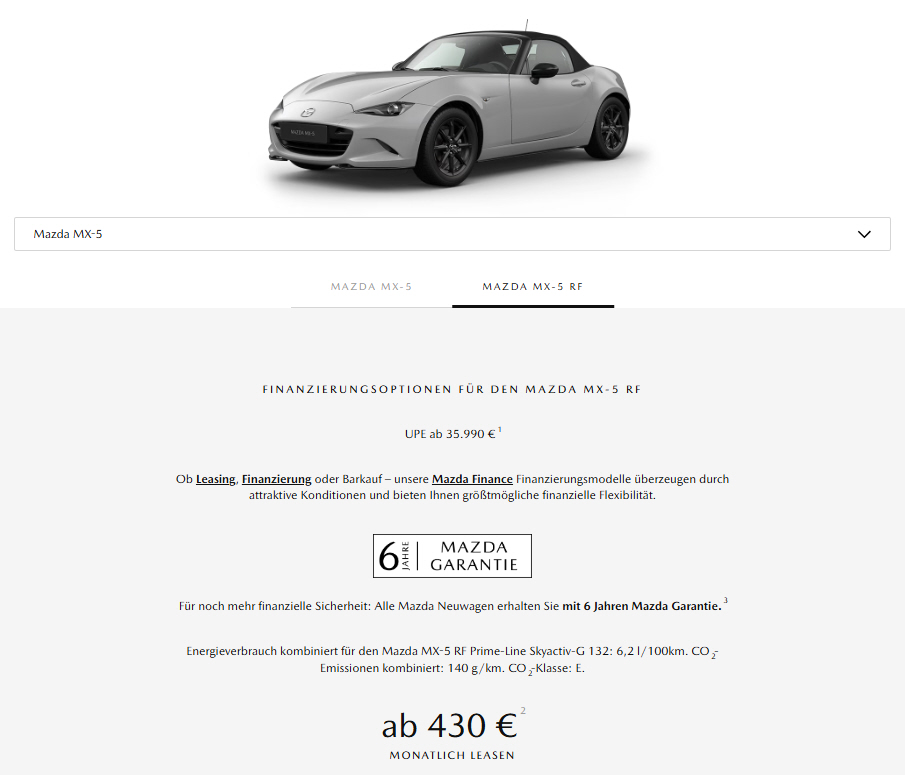Click the UPE ab 35.990 € price text
This screenshot has width=905, height=775.
tap(450, 434)
